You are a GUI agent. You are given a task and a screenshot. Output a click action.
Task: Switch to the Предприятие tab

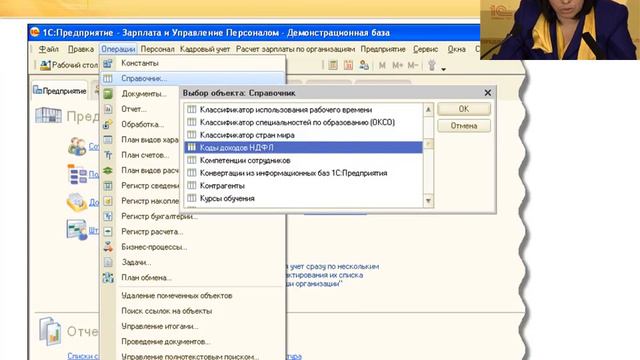tap(60, 91)
